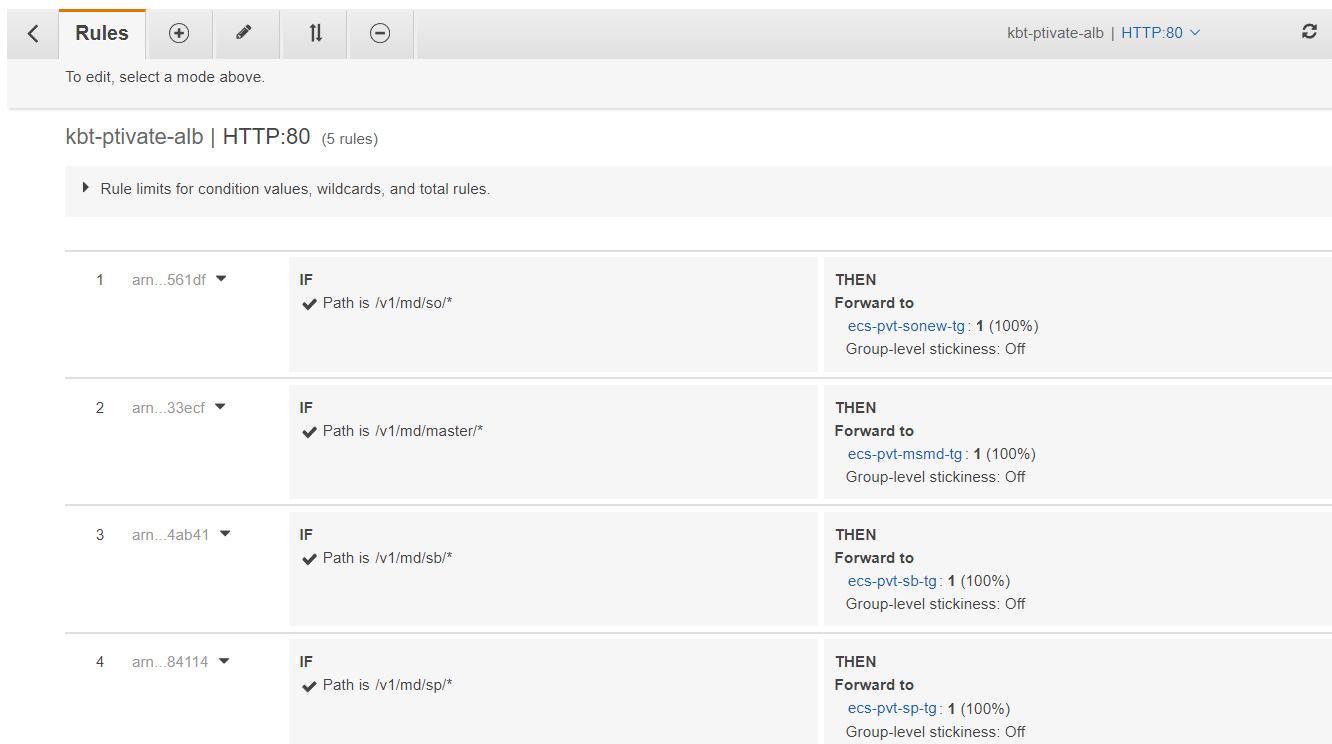This screenshot has height=744, width=1332.
Task: Go back using the left chevron
Action: click(x=33, y=33)
